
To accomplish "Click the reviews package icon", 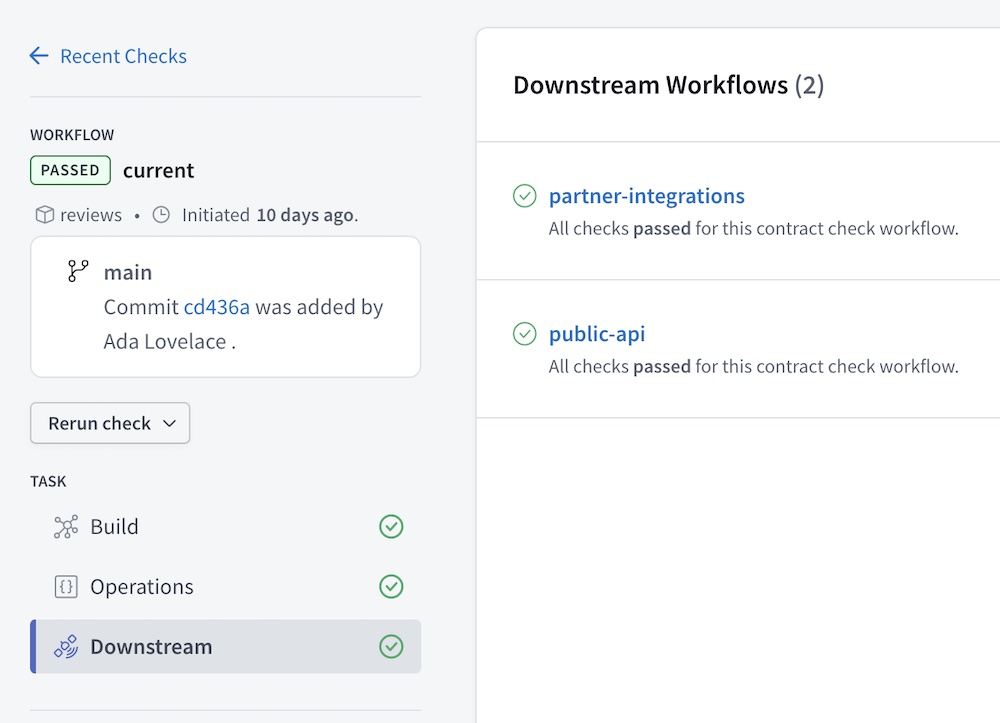I will 43,214.
